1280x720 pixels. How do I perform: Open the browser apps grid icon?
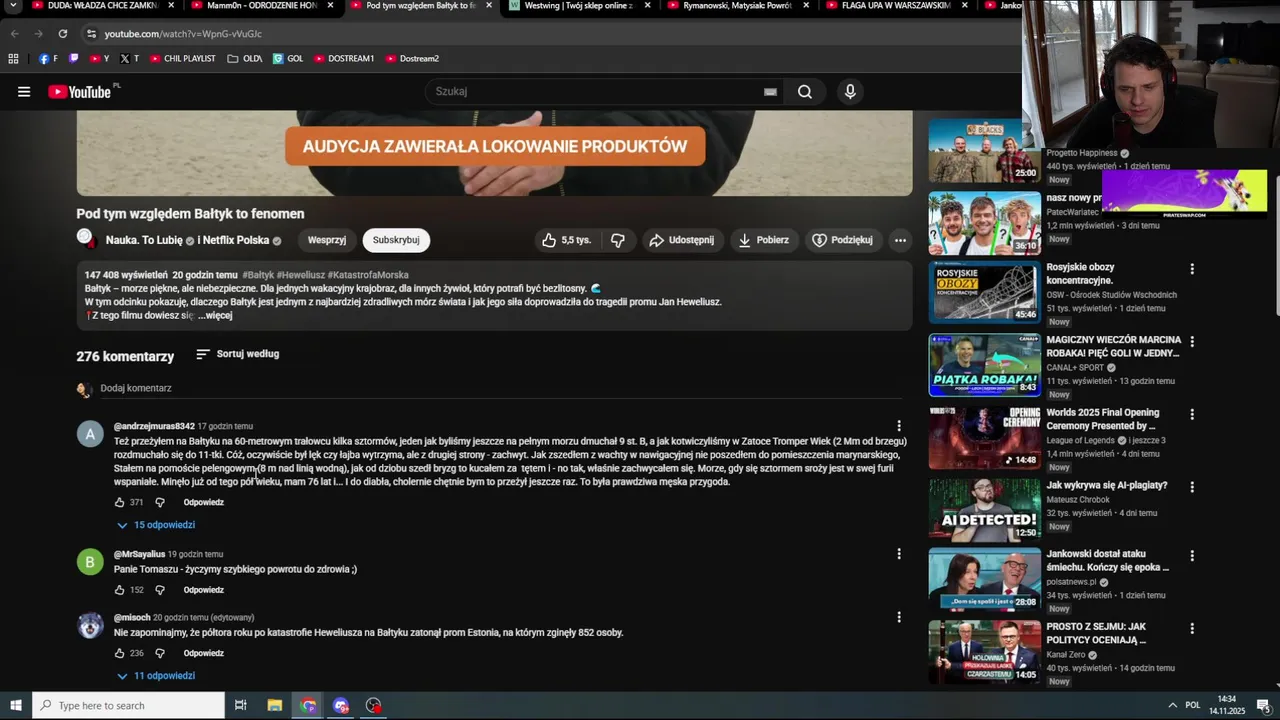[13, 59]
